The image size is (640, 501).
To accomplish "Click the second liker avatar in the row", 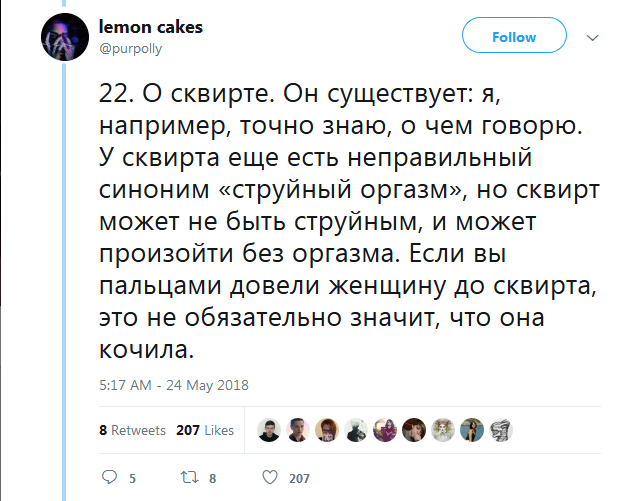I will [x=297, y=430].
